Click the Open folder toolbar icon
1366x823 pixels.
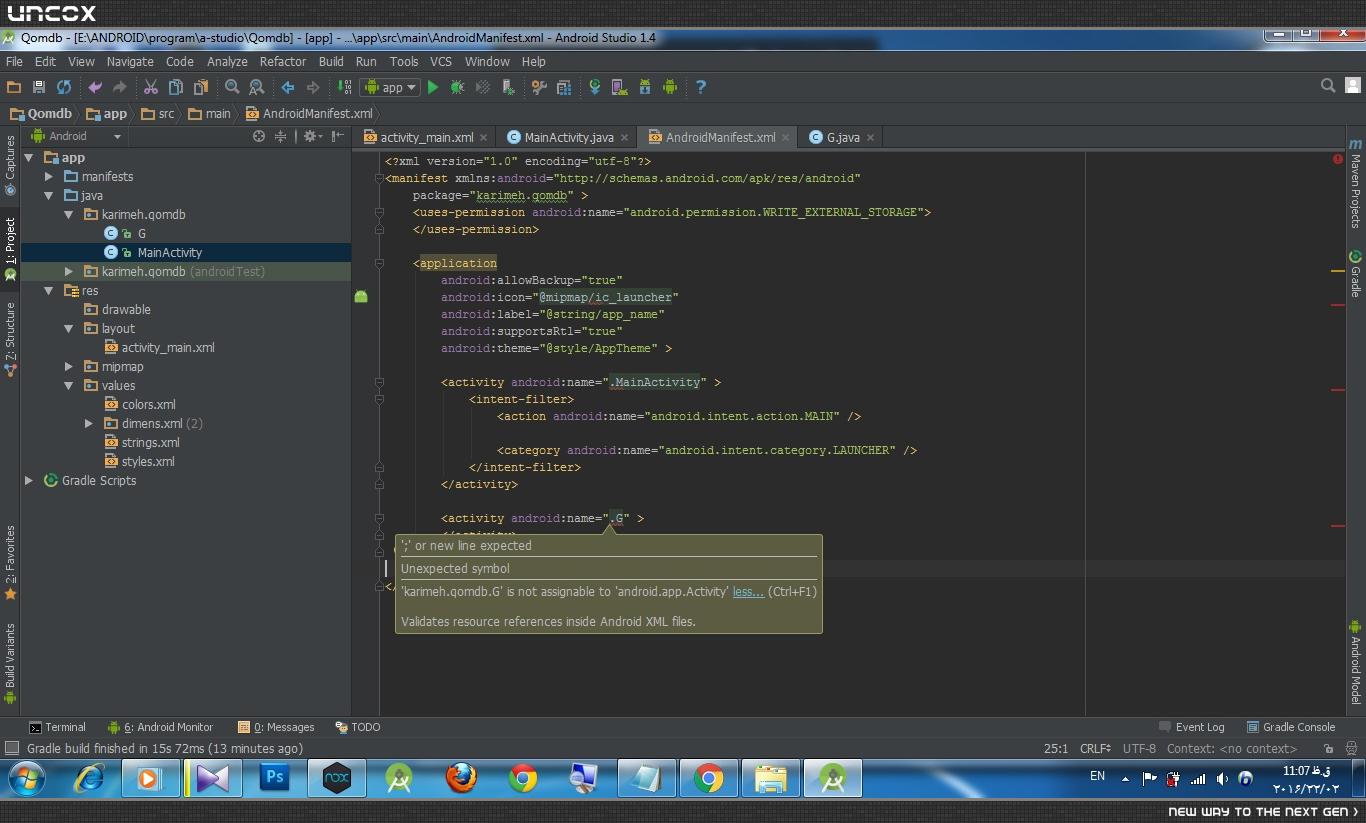coord(14,87)
